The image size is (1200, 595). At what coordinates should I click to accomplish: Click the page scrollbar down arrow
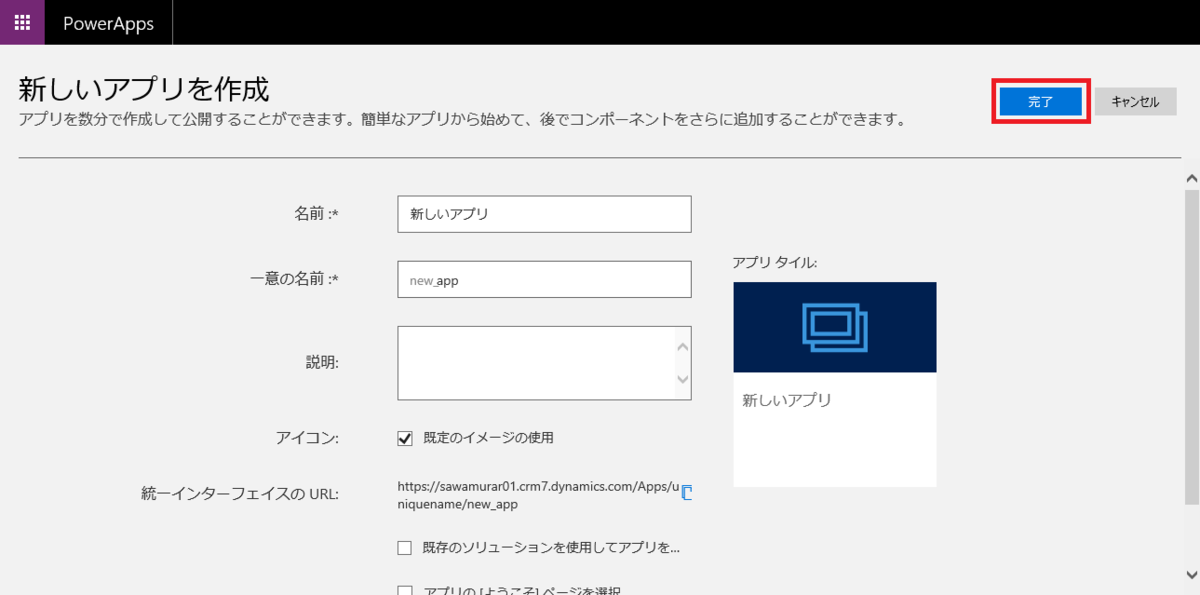tap(1191, 574)
